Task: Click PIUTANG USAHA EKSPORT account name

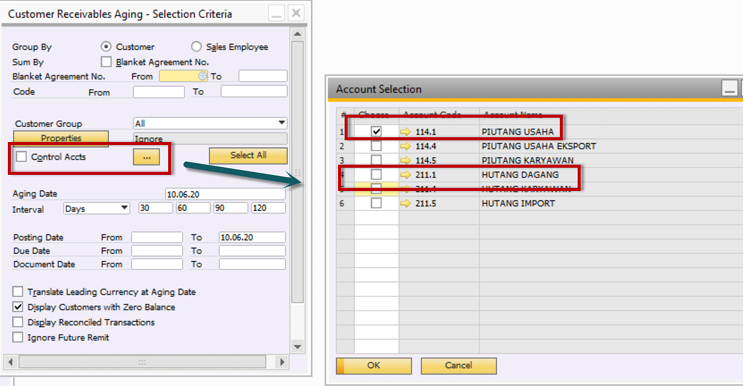Action: tap(539, 146)
